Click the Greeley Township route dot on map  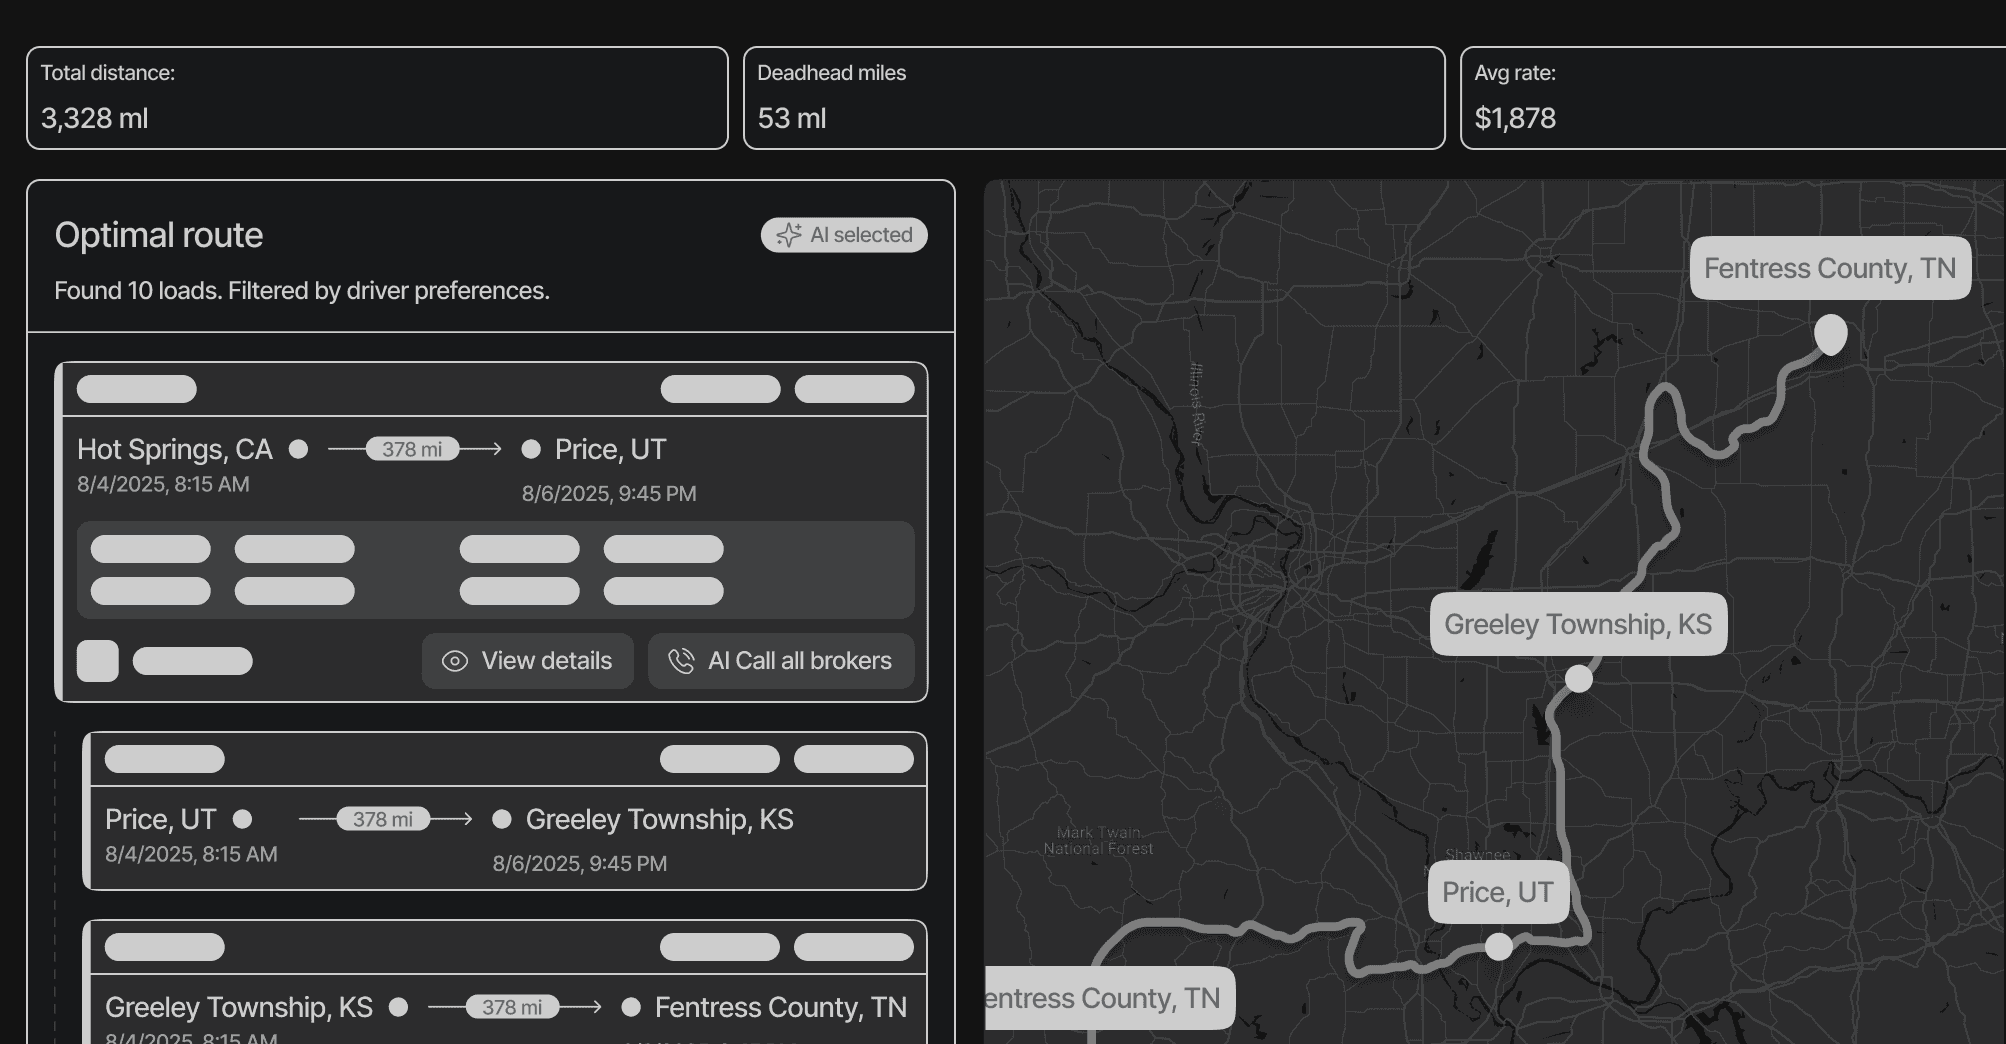1578,679
